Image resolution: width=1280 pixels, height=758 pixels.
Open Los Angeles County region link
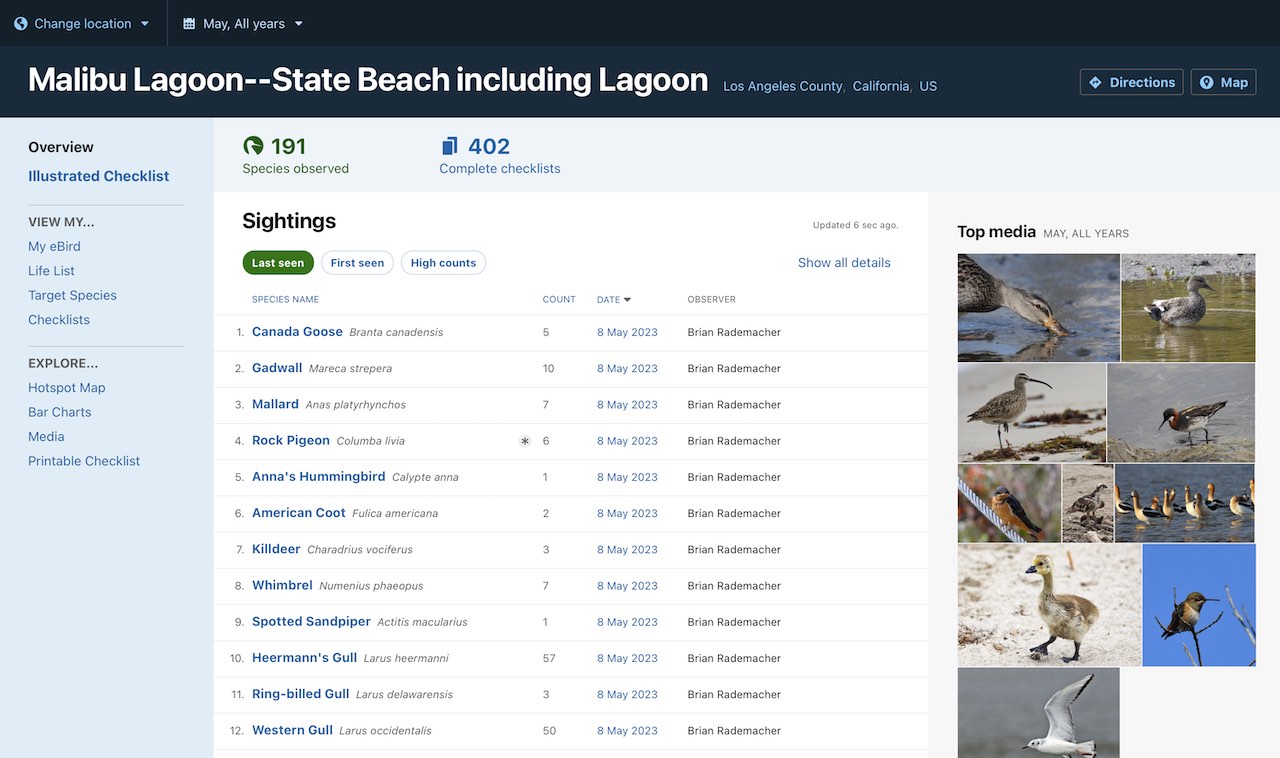coord(782,86)
